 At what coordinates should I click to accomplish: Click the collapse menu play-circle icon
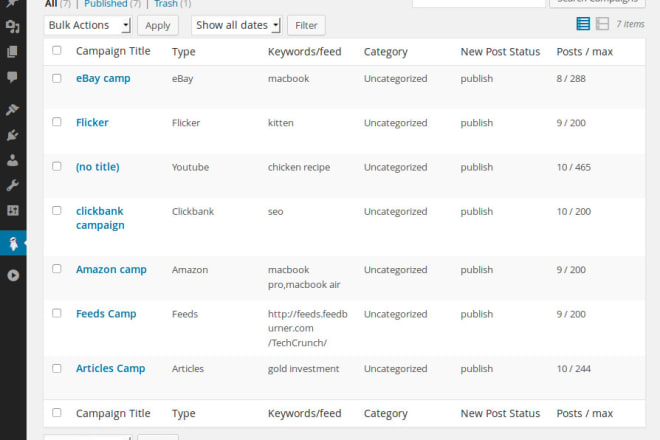click(13, 275)
